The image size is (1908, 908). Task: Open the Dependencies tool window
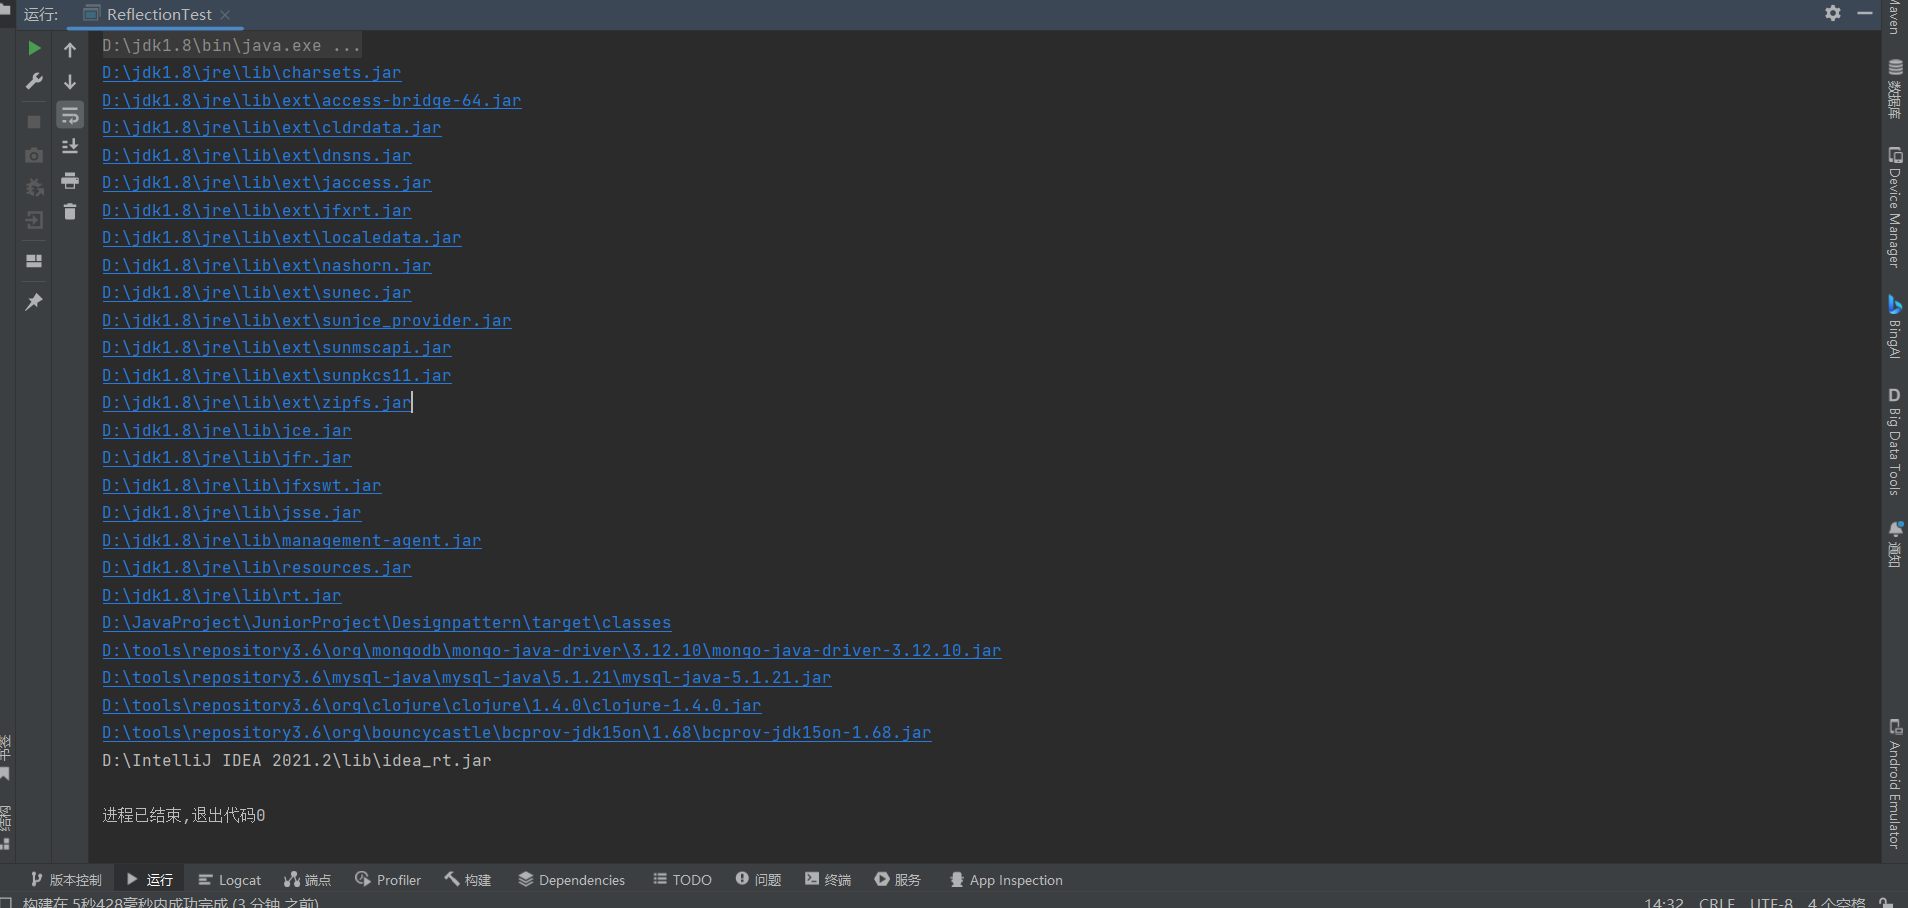pyautogui.click(x=571, y=880)
